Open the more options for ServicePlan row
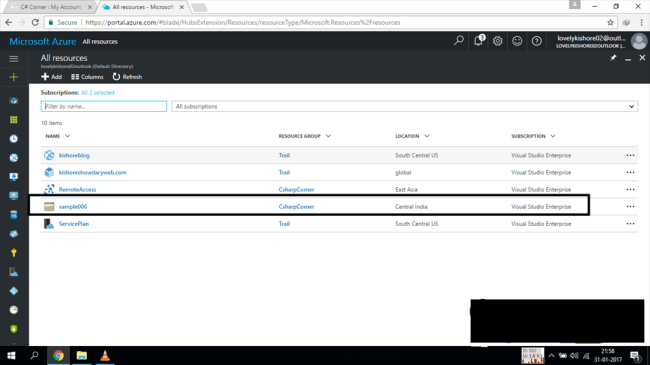Image resolution: width=650 pixels, height=365 pixels. (x=630, y=224)
